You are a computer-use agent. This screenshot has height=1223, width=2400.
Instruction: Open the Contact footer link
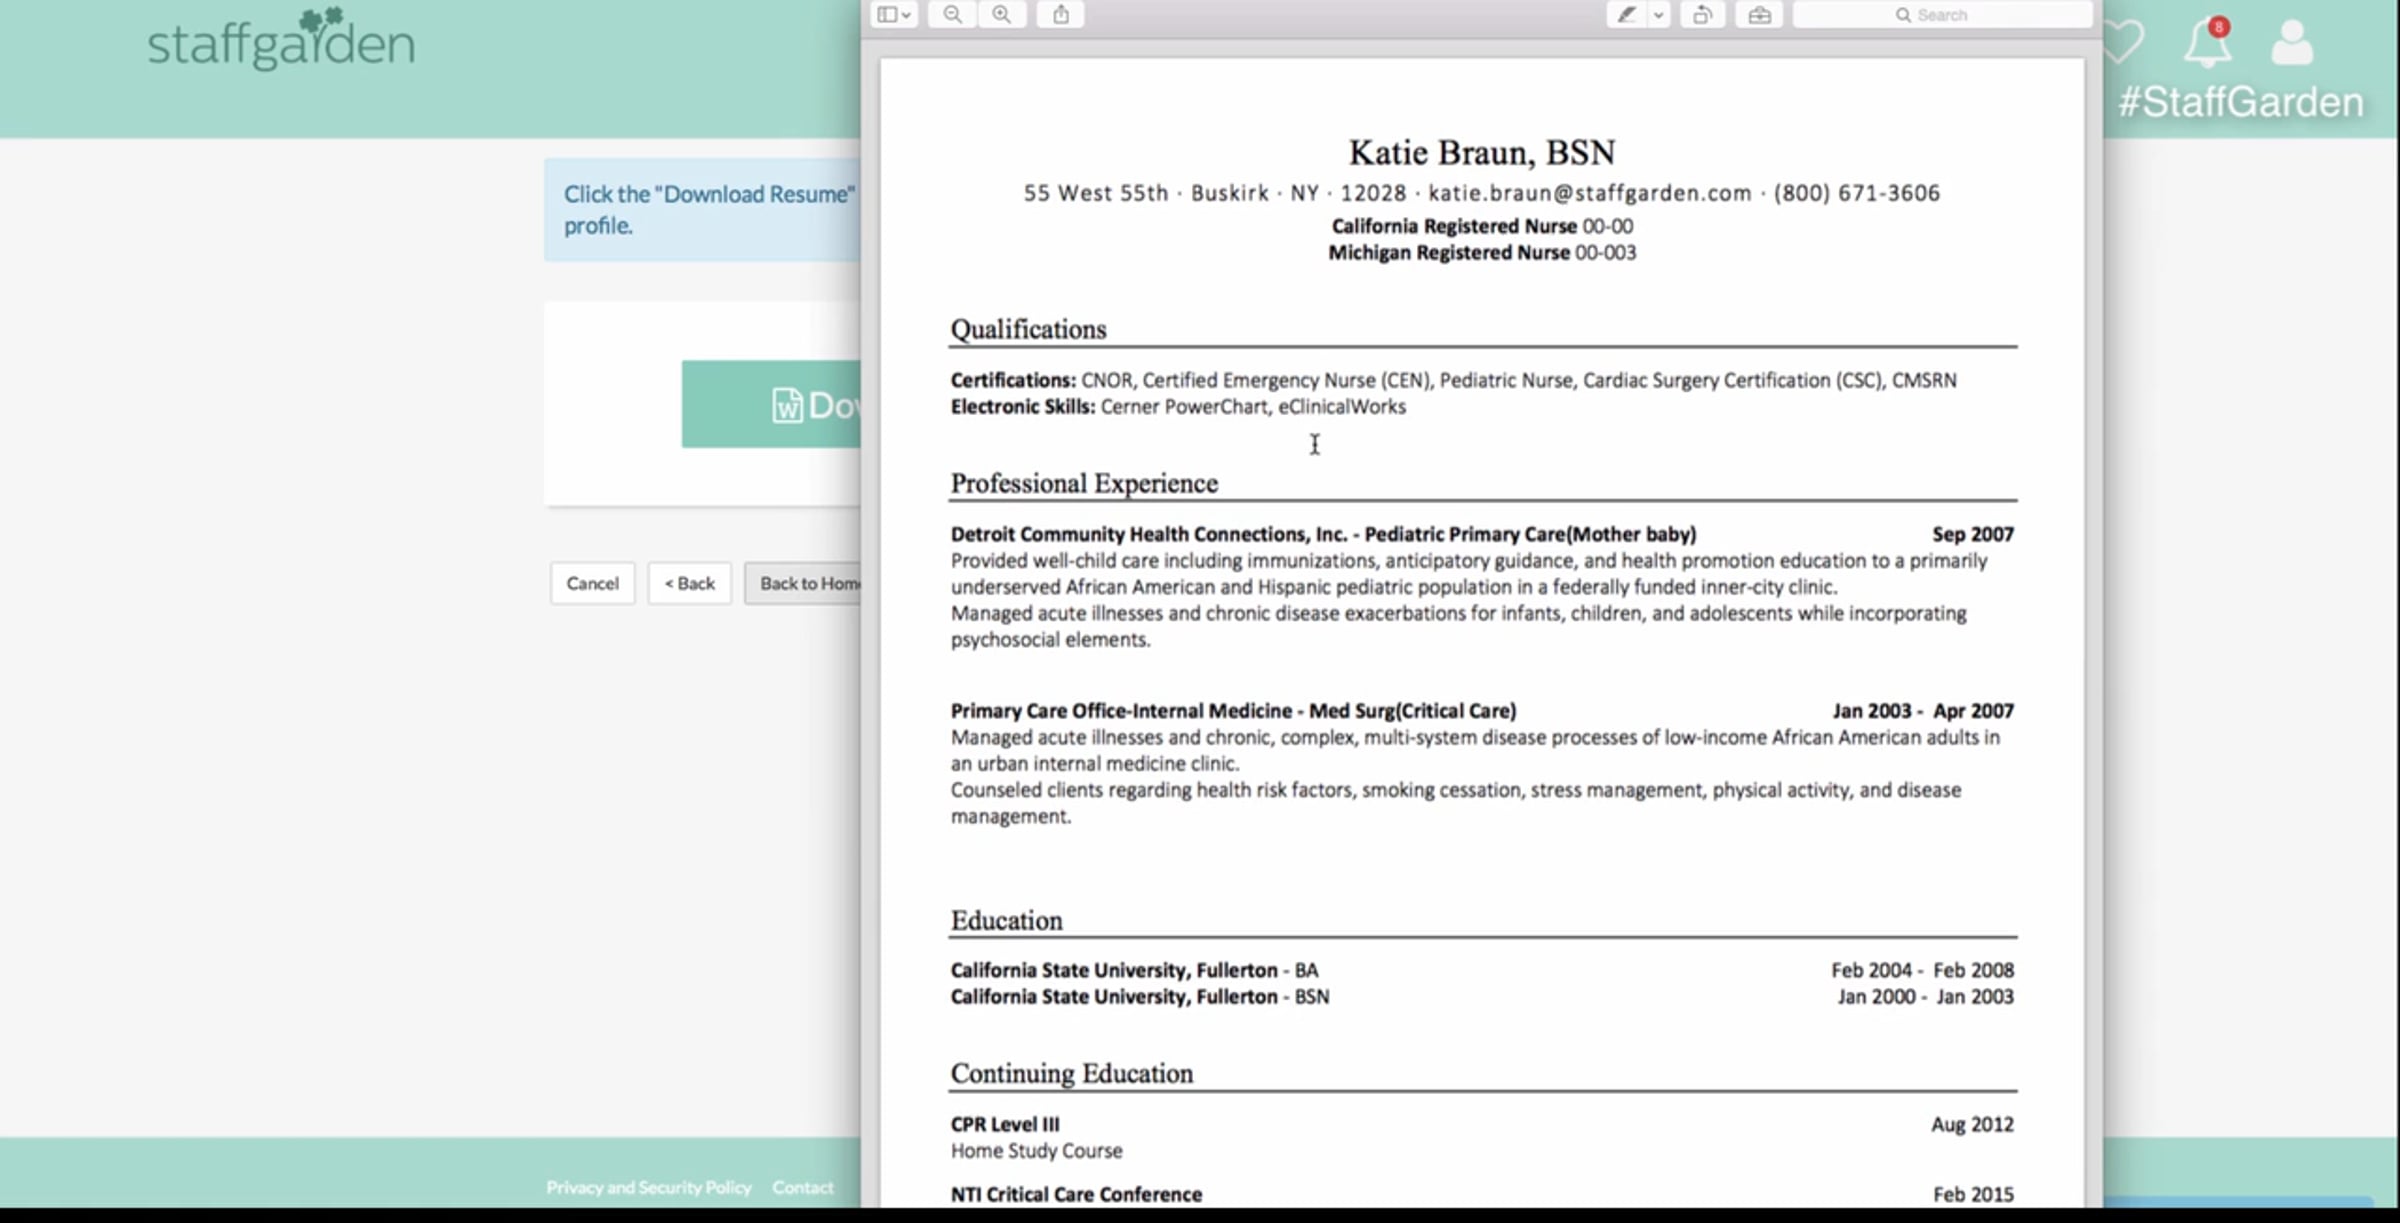pyautogui.click(x=802, y=1187)
